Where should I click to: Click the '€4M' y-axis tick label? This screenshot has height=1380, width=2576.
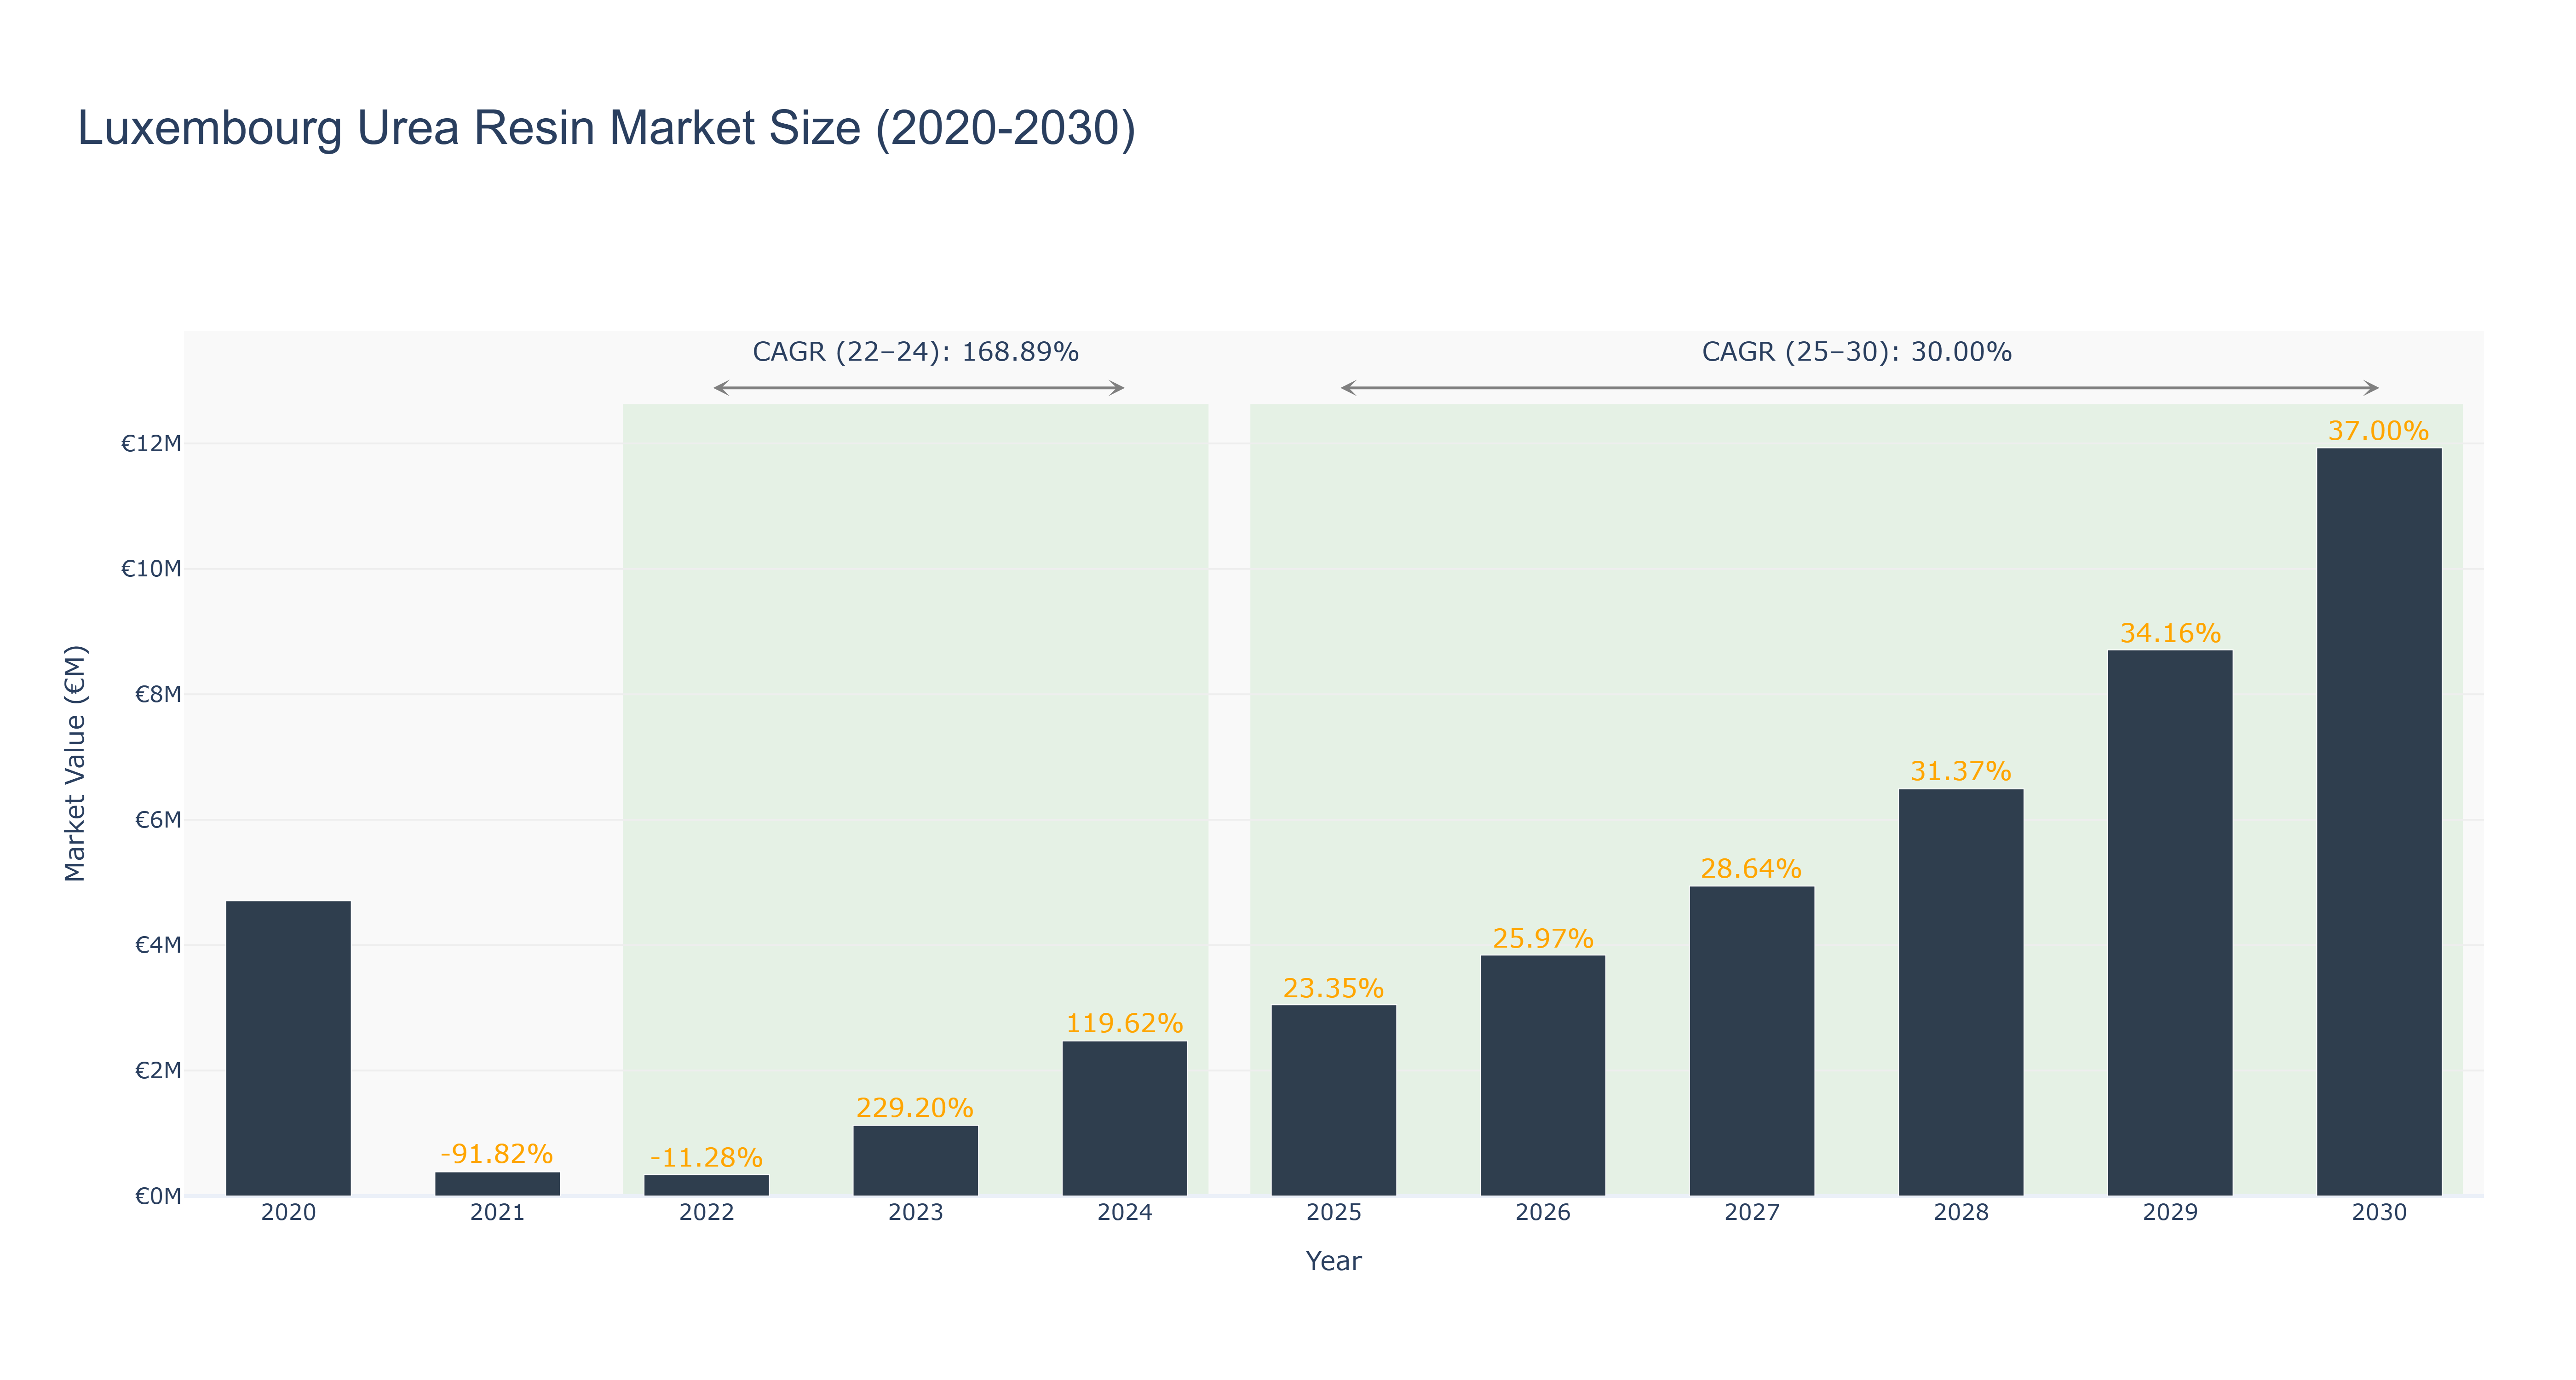click(x=158, y=945)
